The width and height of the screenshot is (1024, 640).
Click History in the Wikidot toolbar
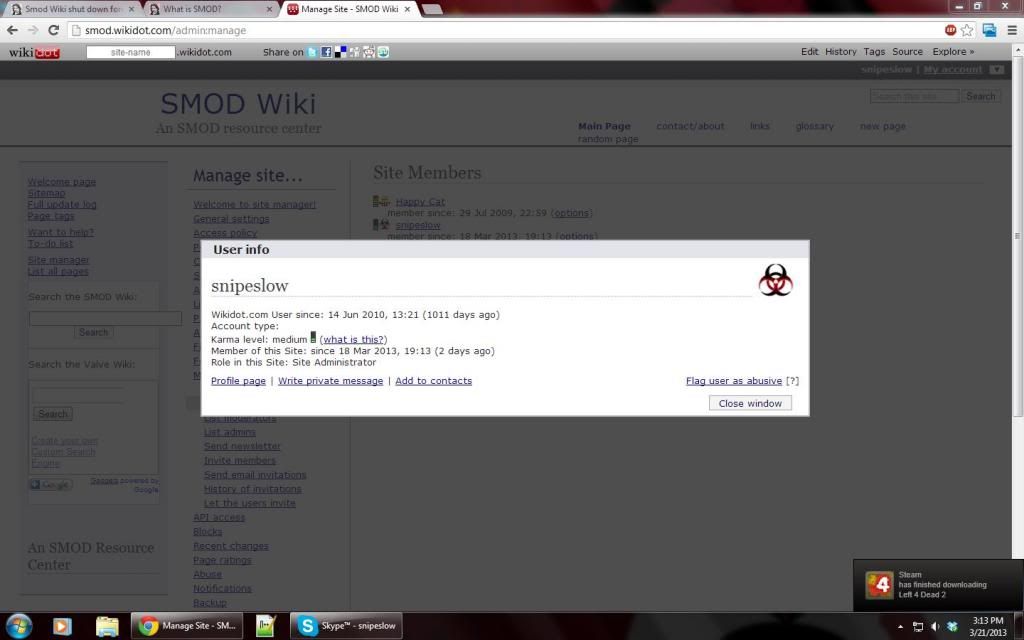click(x=840, y=52)
